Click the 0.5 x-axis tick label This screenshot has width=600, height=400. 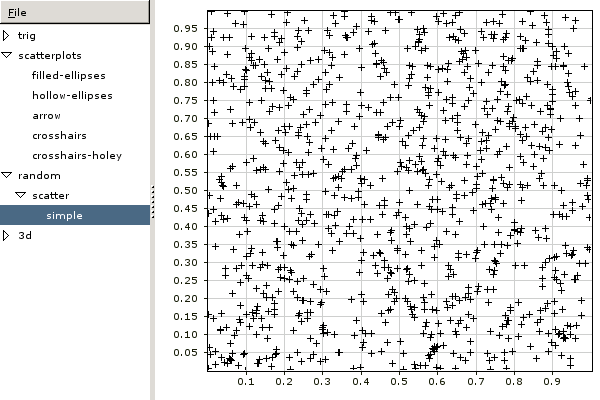(x=399, y=382)
